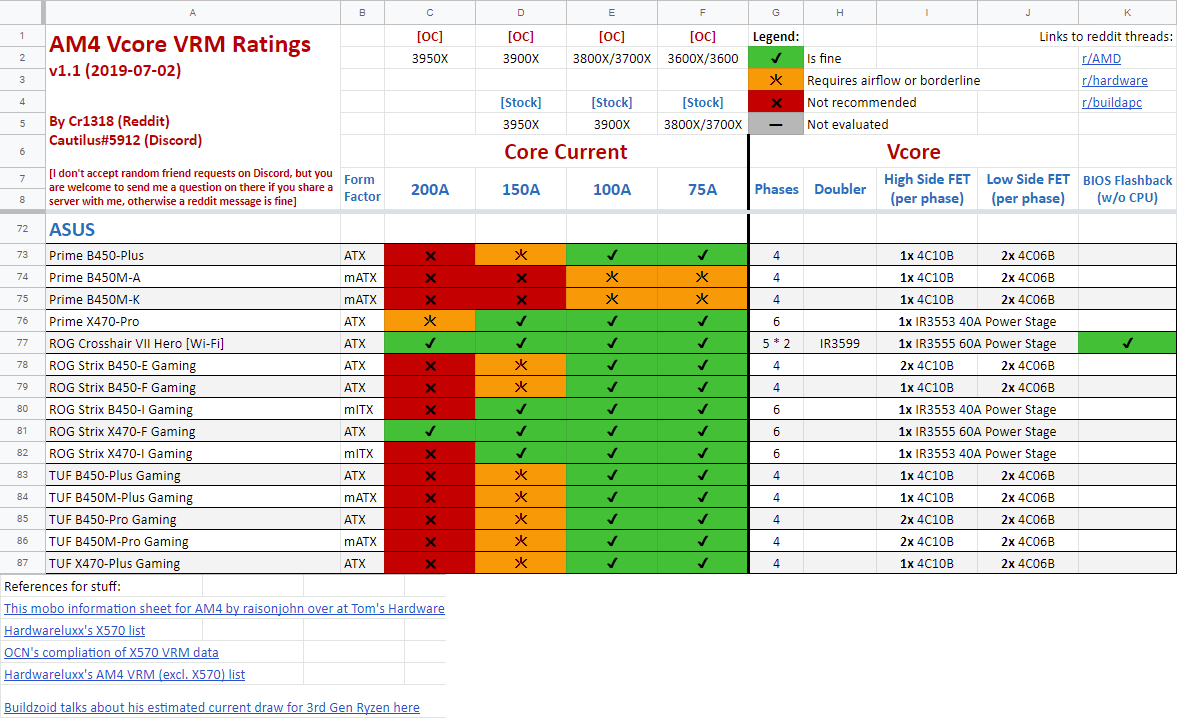Select the 'TUF X470-Plus Gaming' name cell
The width and height of the screenshot is (1177, 718).
[193, 563]
